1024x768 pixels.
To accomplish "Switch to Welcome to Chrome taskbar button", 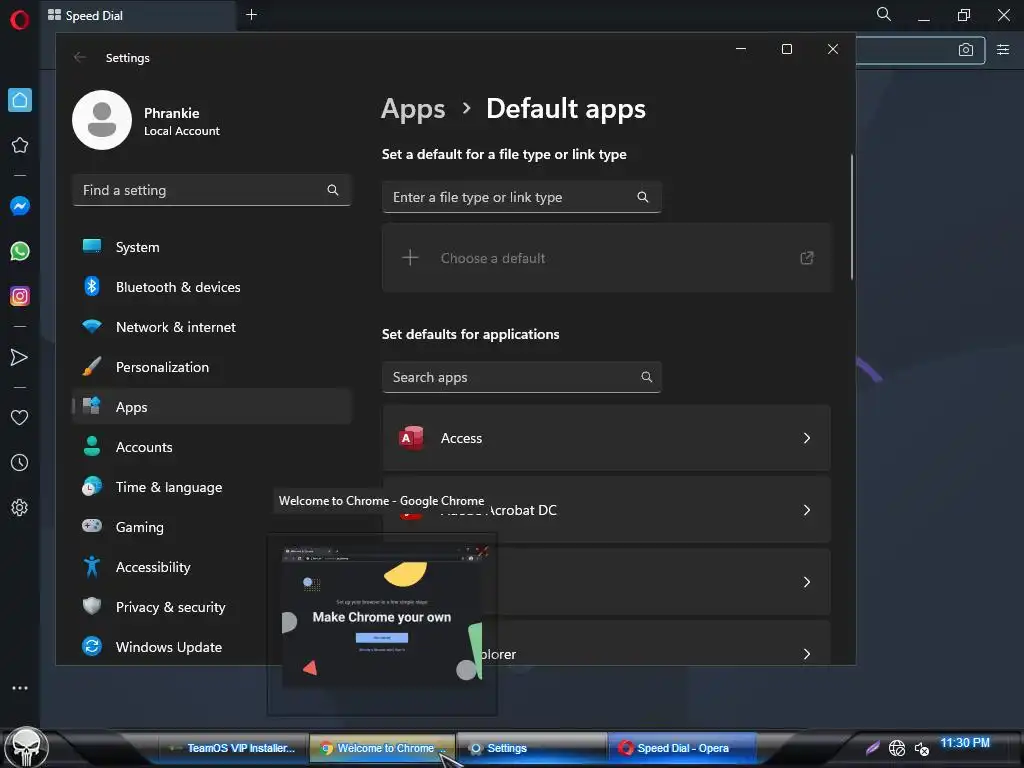I will [x=383, y=748].
